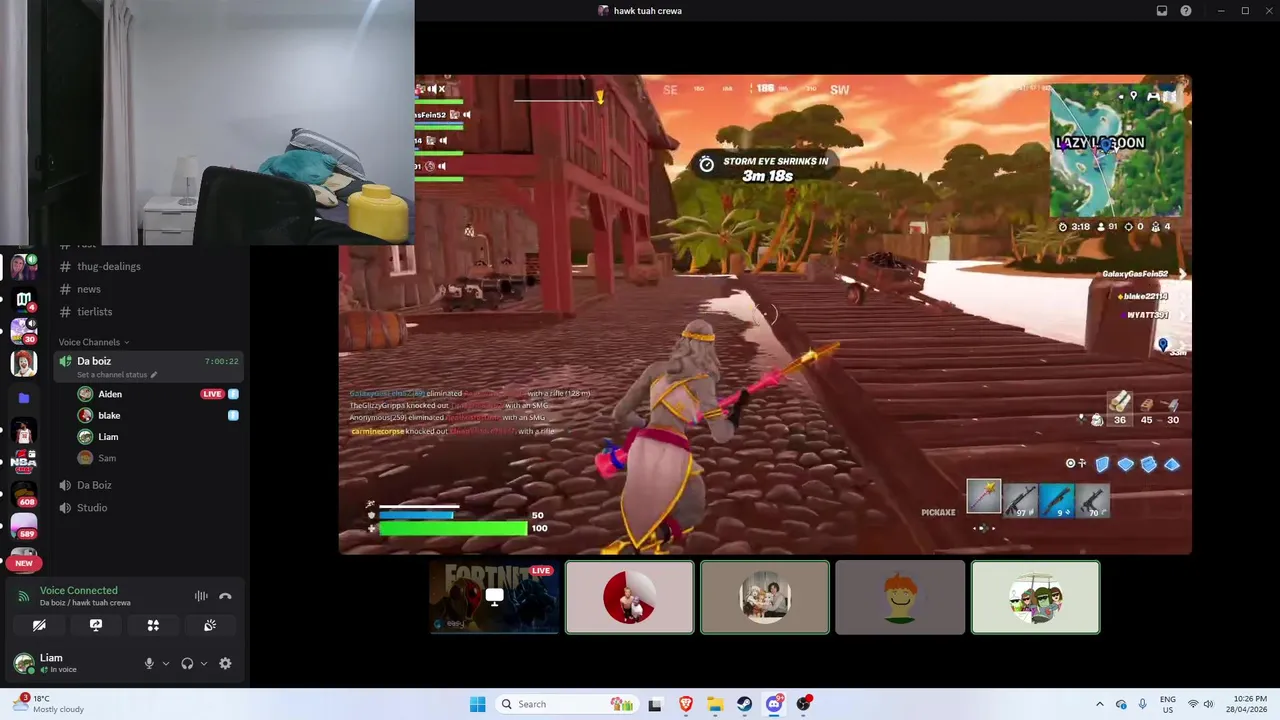Viewport: 1280px width, 720px height.
Task: Show hidden system tray icons
Action: pyautogui.click(x=1100, y=704)
